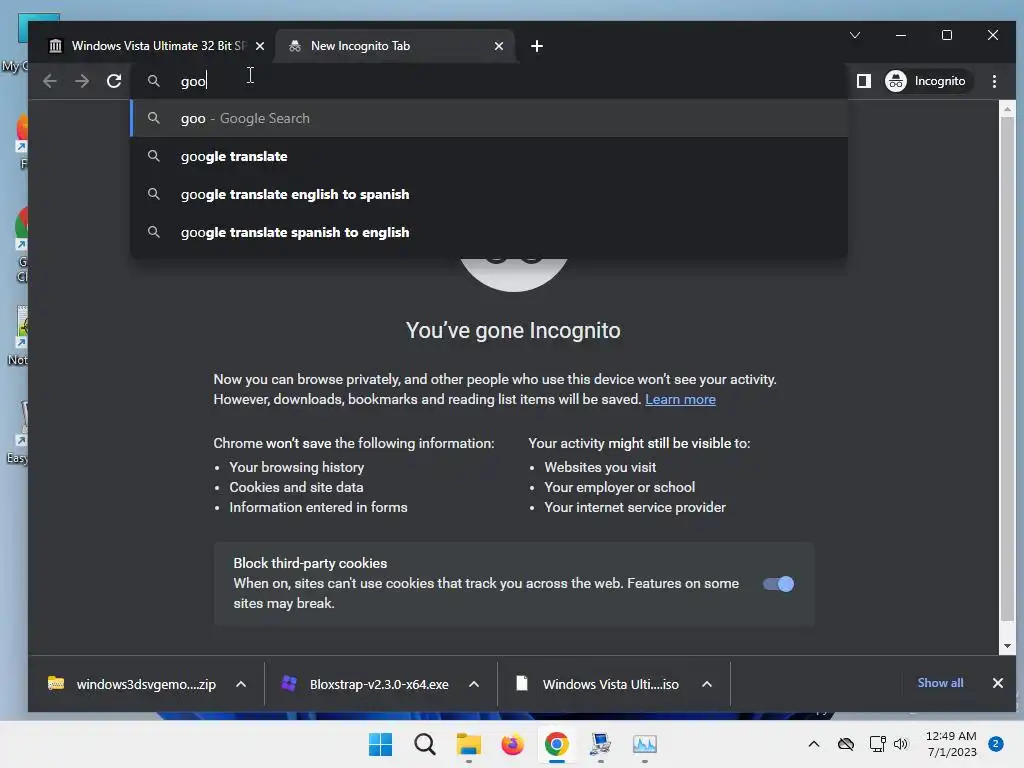Screen dimensions: 1024x768
Task: Close the New Incognito Tab
Action: 499,46
